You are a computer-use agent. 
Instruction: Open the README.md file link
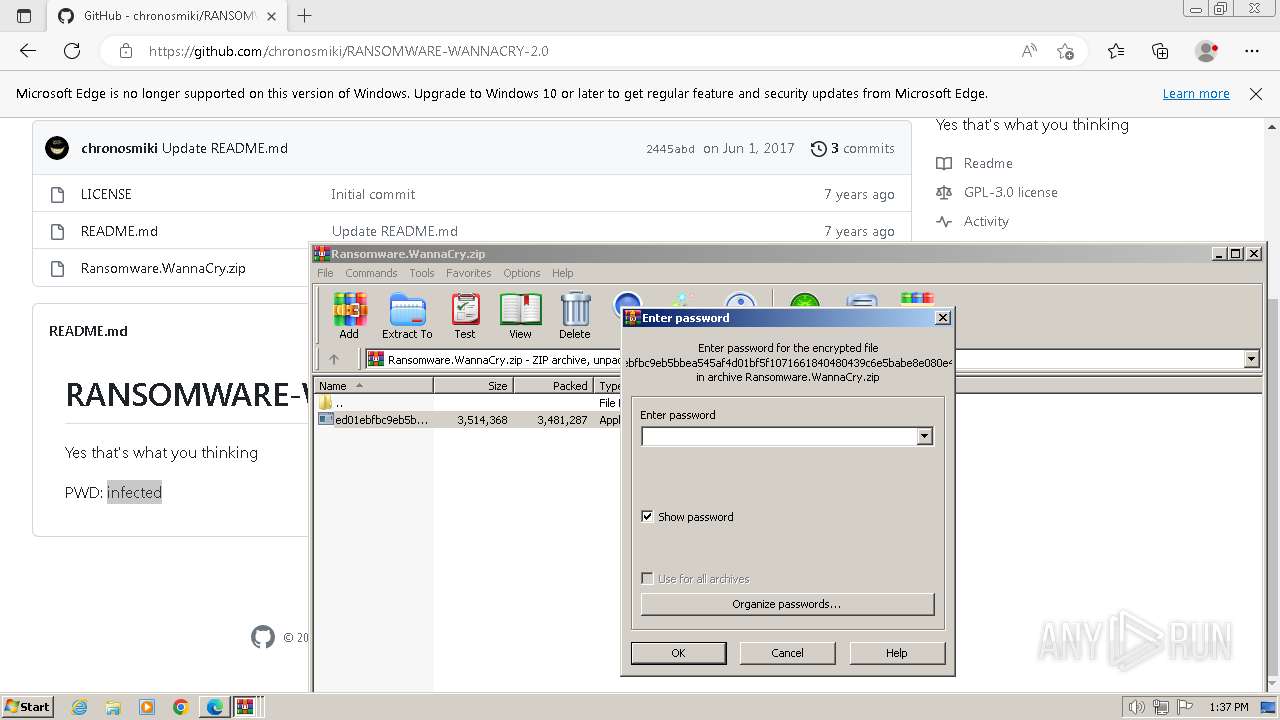119,231
